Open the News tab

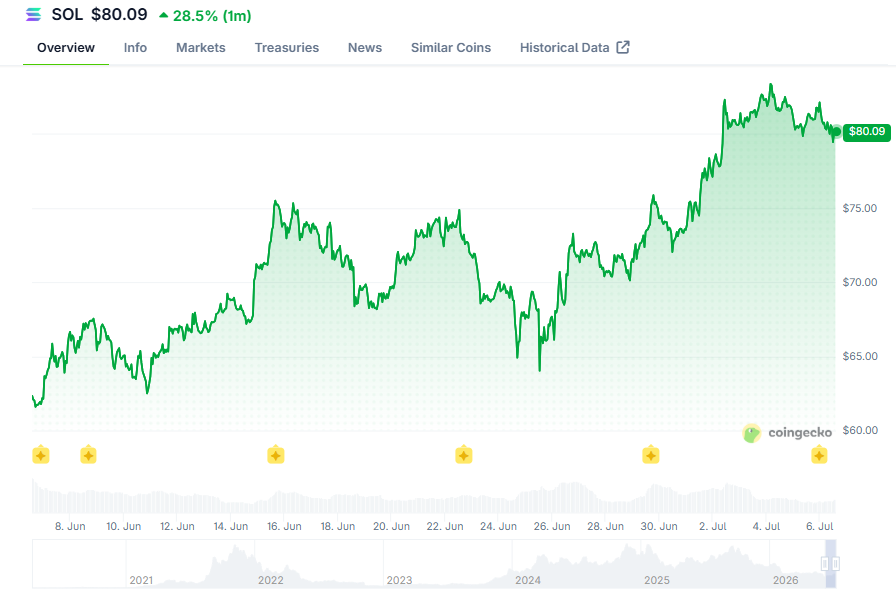(365, 47)
